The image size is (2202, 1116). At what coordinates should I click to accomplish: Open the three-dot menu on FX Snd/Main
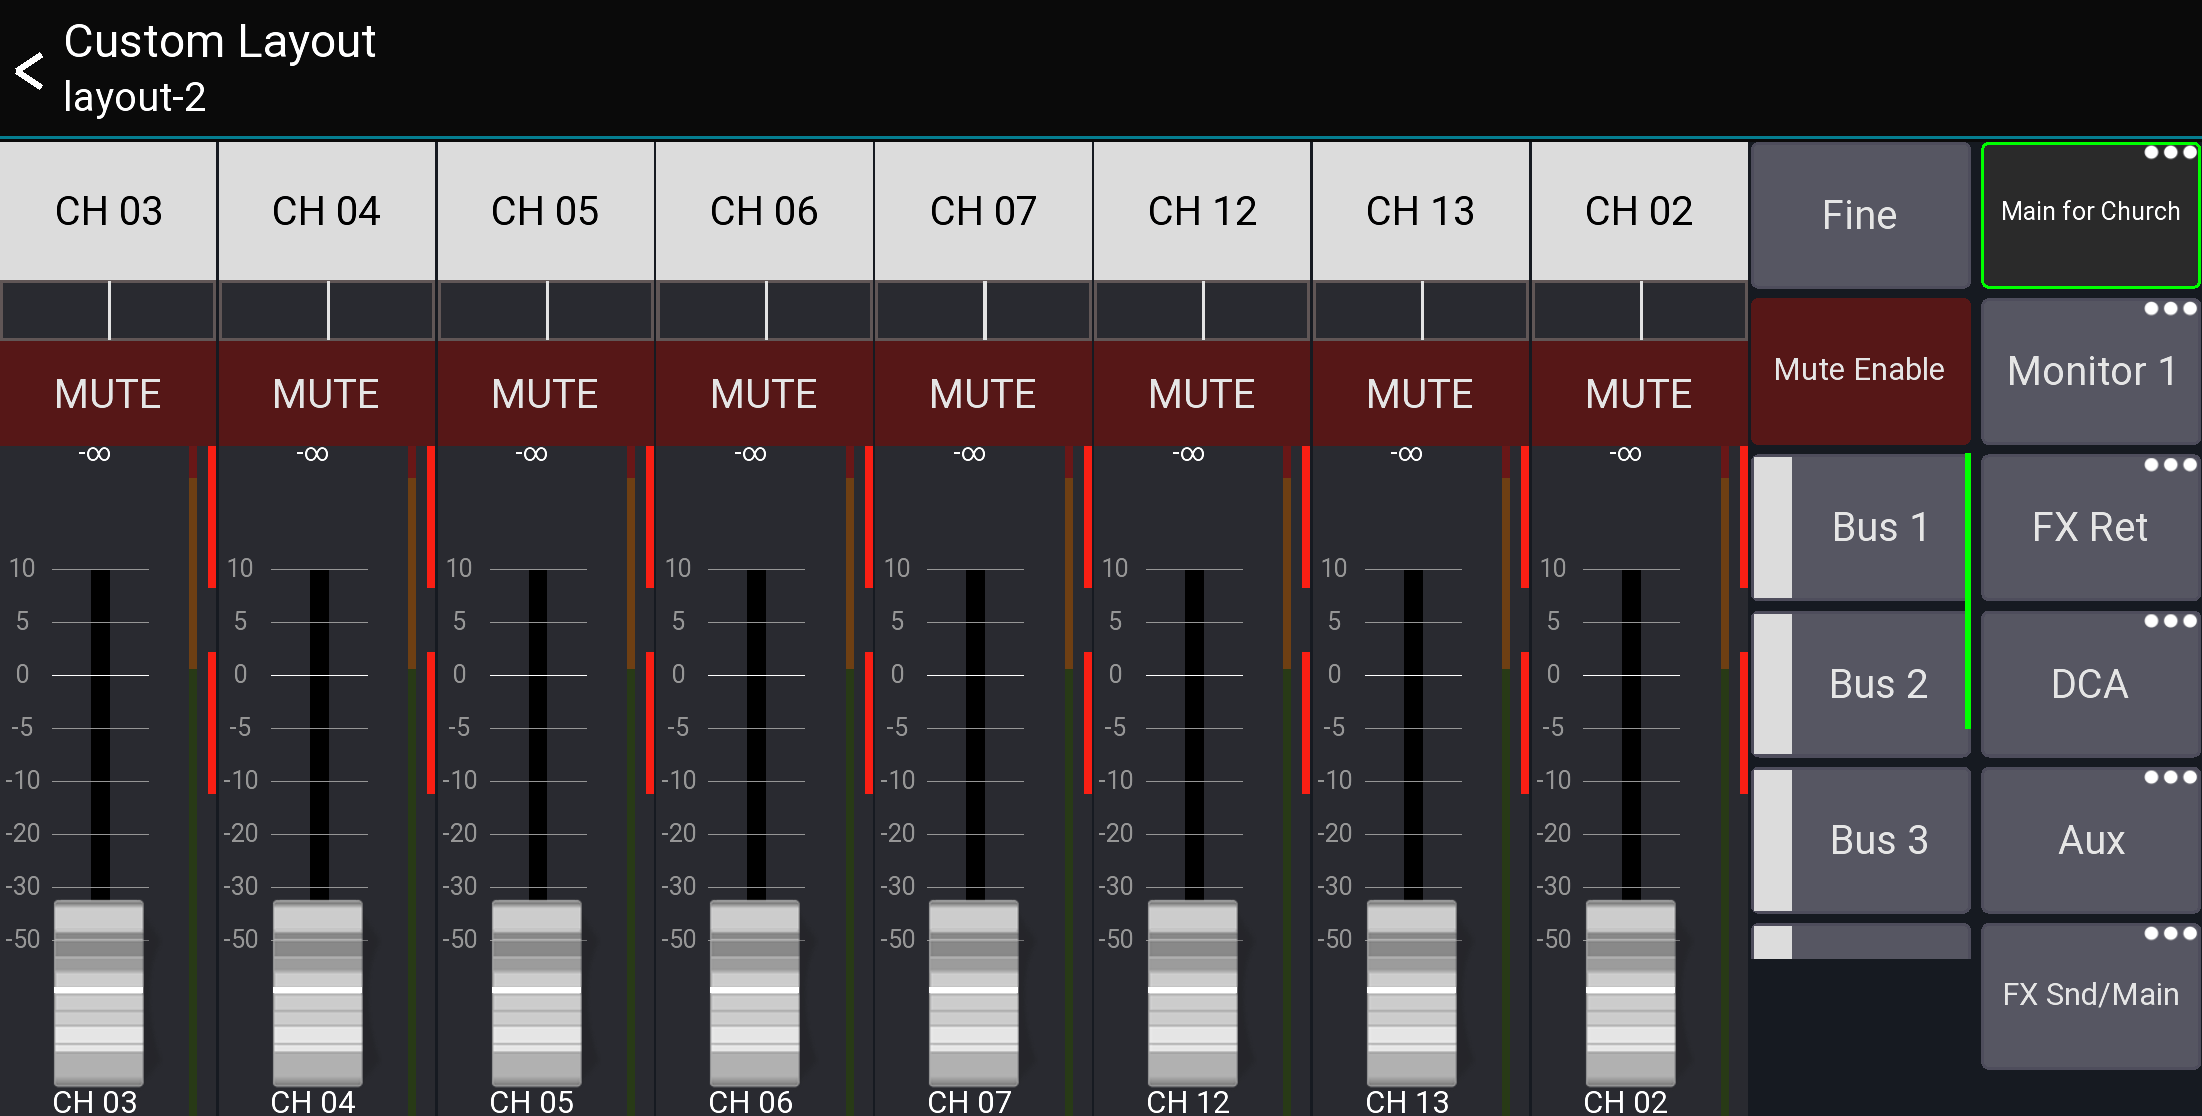[2172, 932]
